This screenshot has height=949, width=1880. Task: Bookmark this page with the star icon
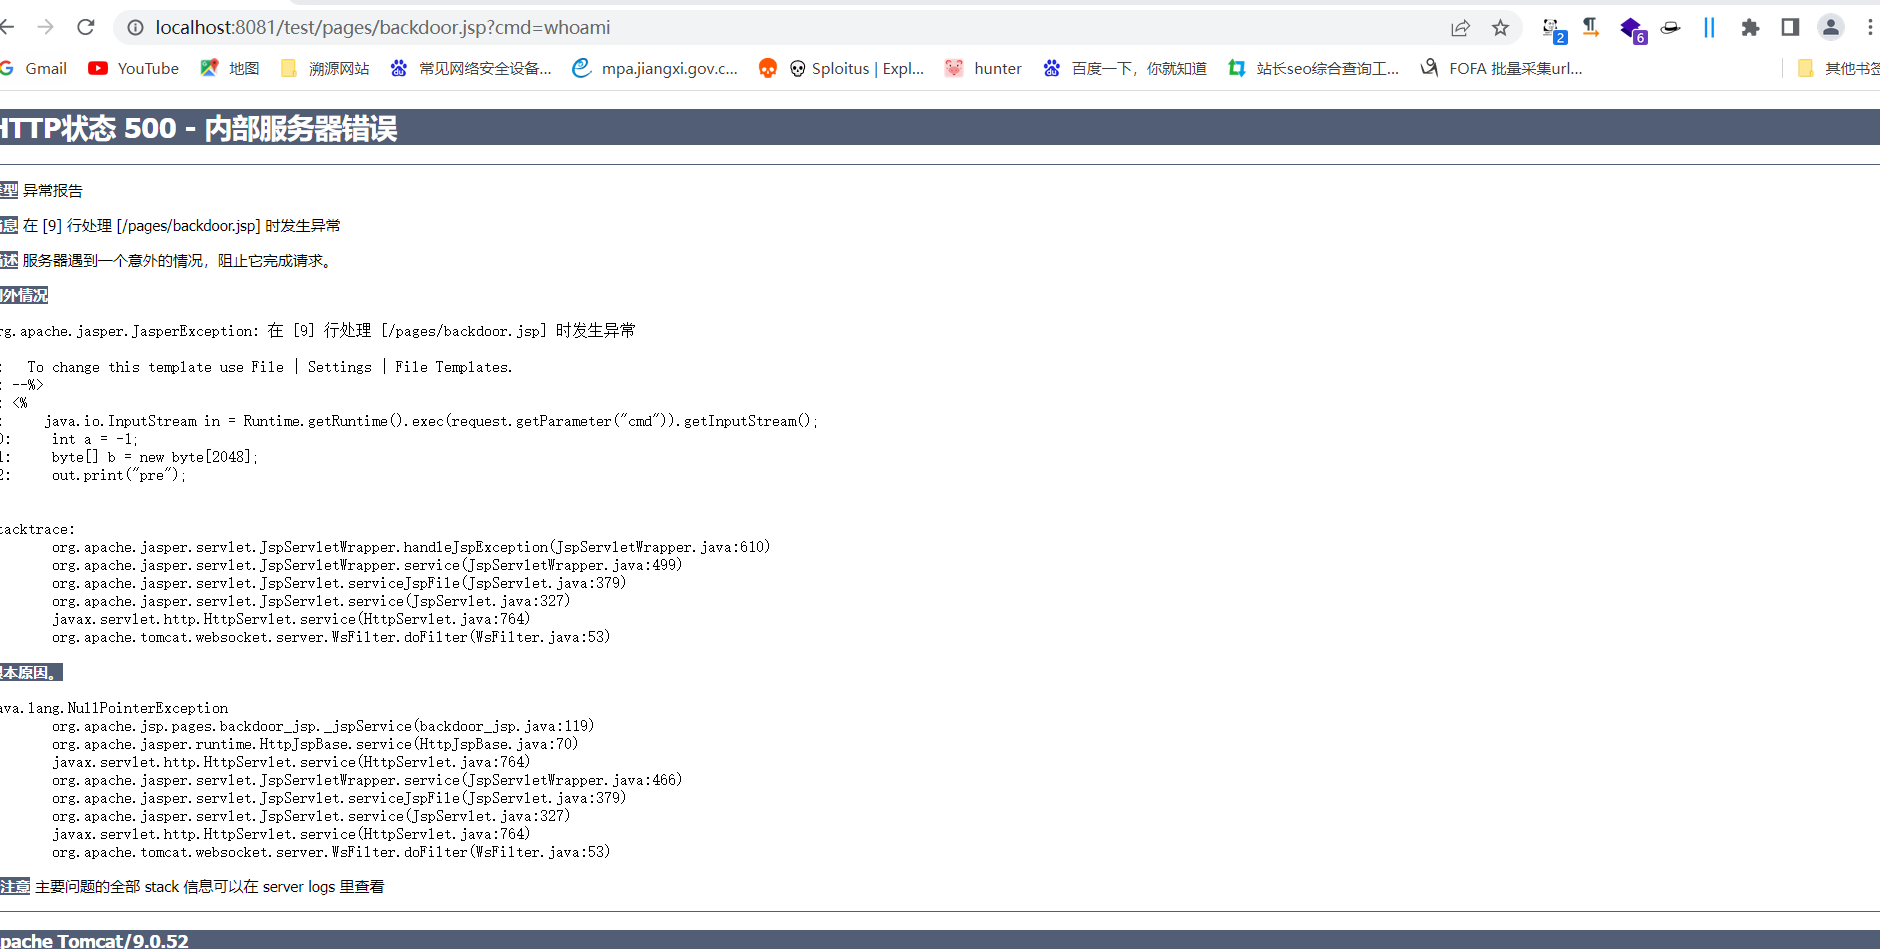coord(1500,28)
